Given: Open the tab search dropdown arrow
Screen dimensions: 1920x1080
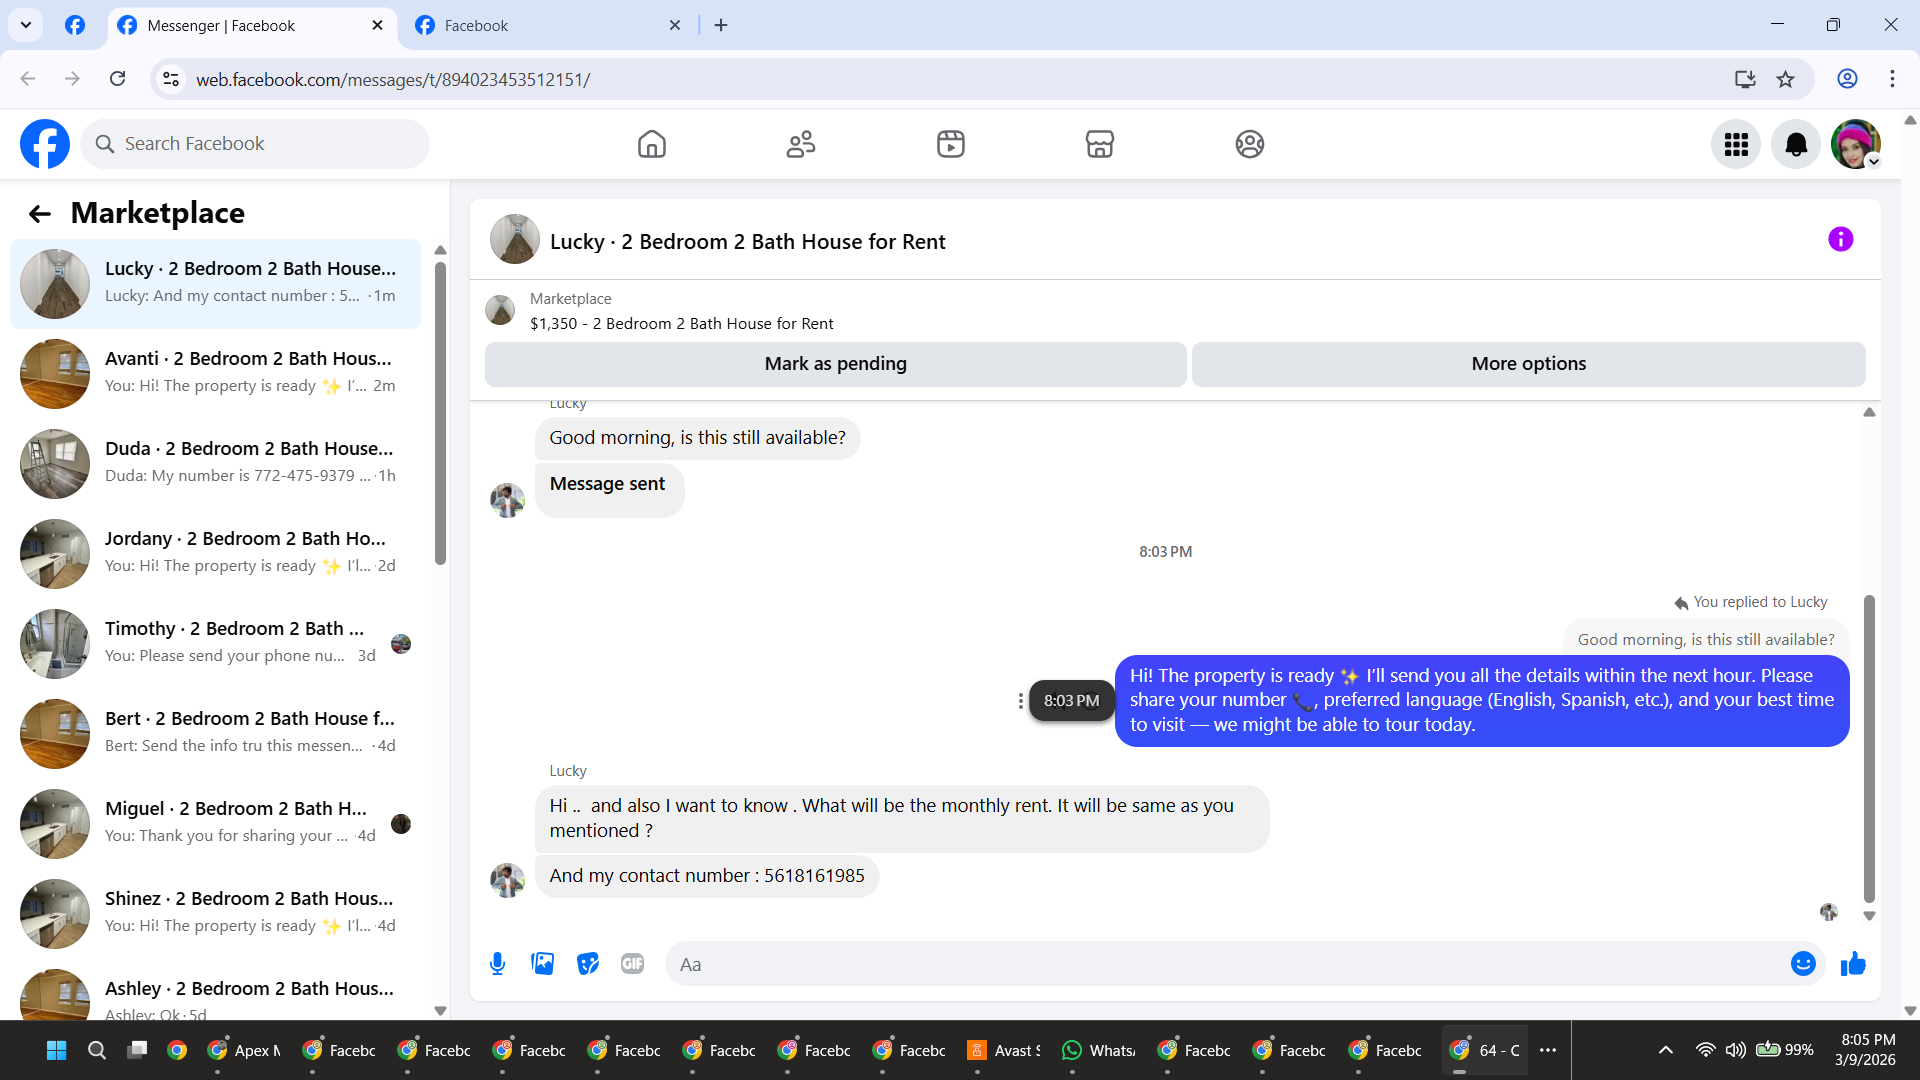Looking at the screenshot, I should click(x=26, y=25).
